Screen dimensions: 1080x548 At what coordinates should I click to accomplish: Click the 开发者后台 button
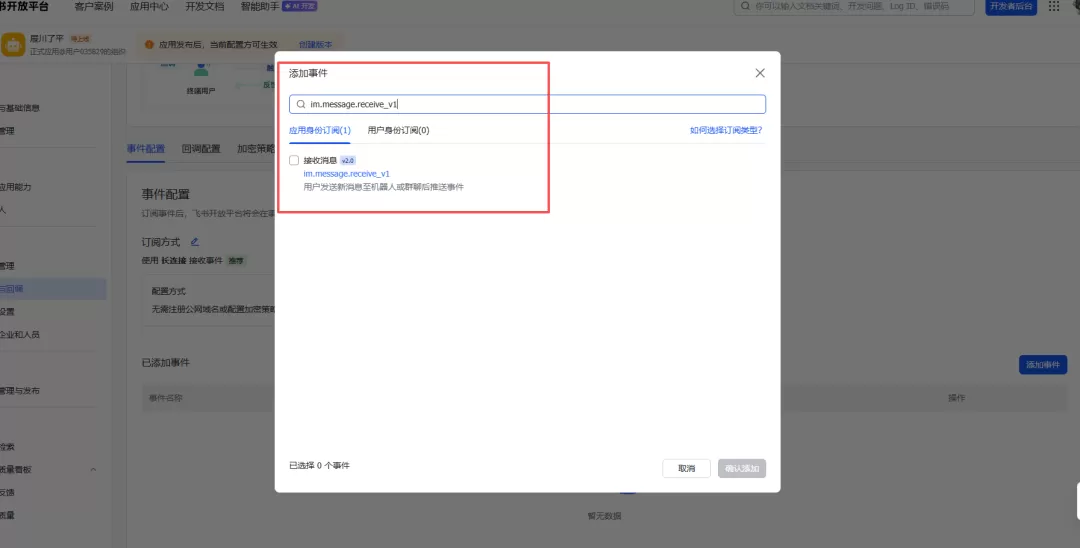tap(1011, 6)
